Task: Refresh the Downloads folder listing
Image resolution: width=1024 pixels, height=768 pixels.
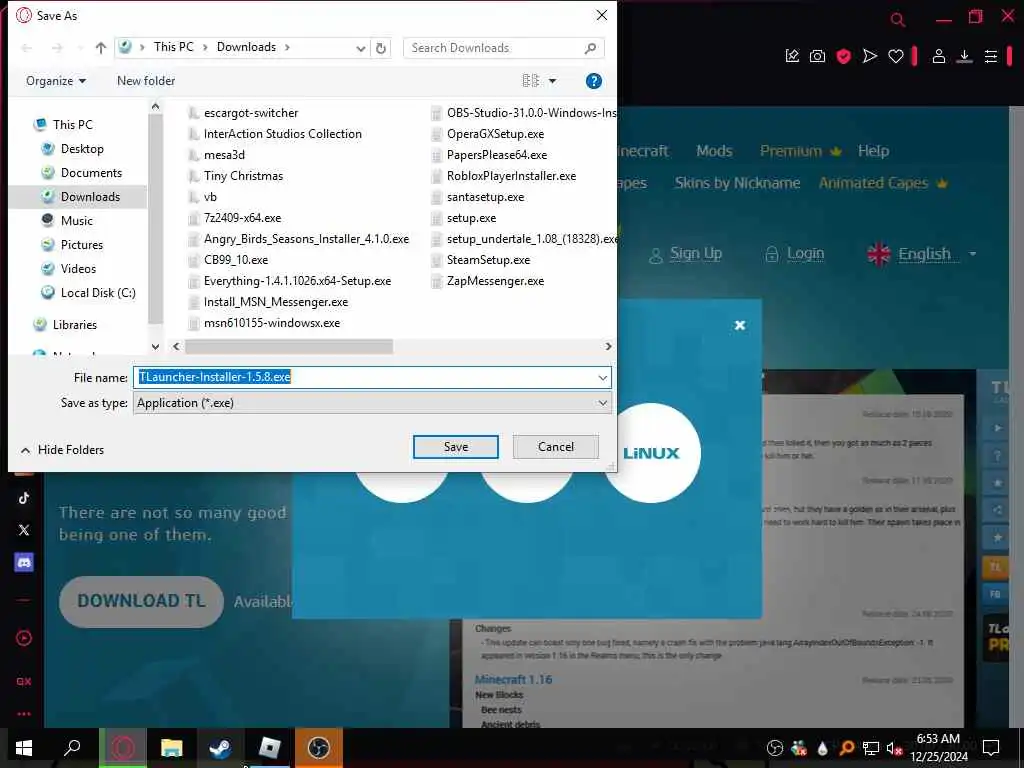Action: tap(381, 48)
